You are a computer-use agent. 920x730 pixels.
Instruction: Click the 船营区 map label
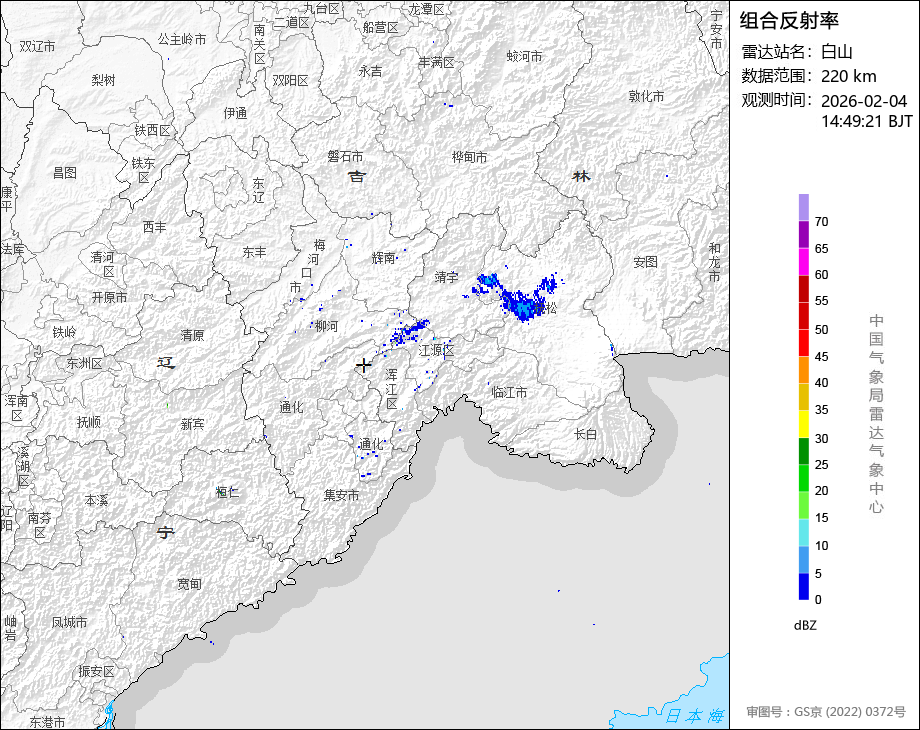point(381,28)
